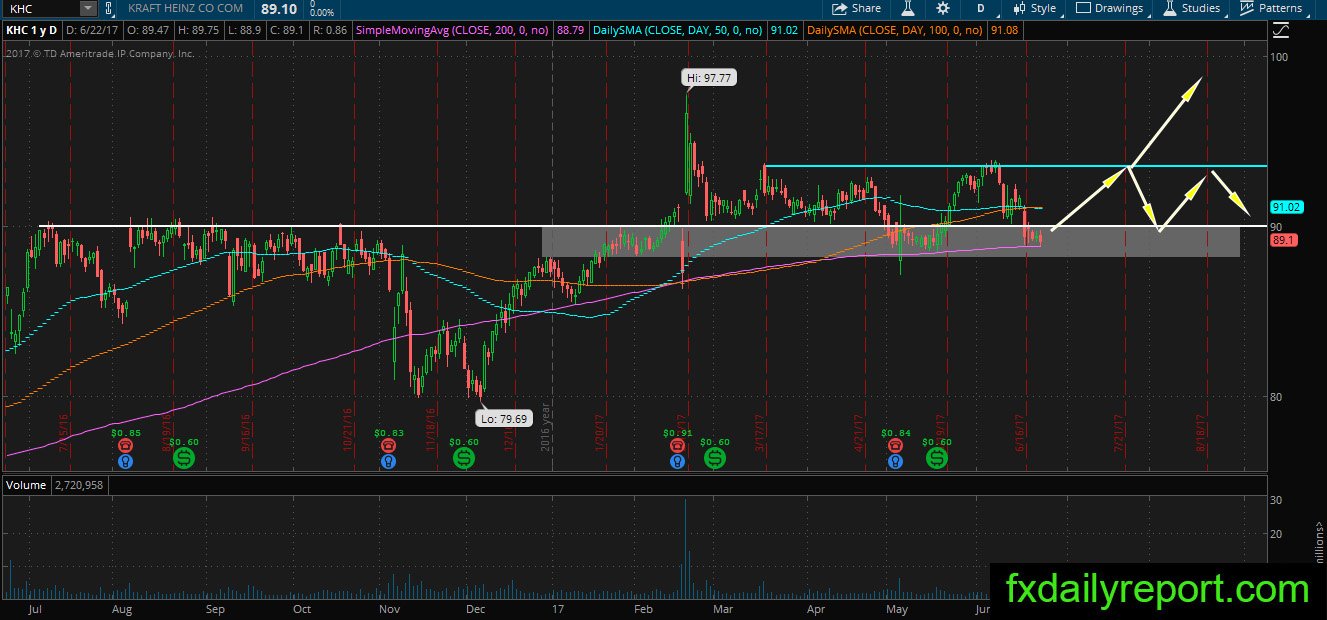Click the Volume subgraph label
This screenshot has width=1327, height=620.
click(26, 485)
